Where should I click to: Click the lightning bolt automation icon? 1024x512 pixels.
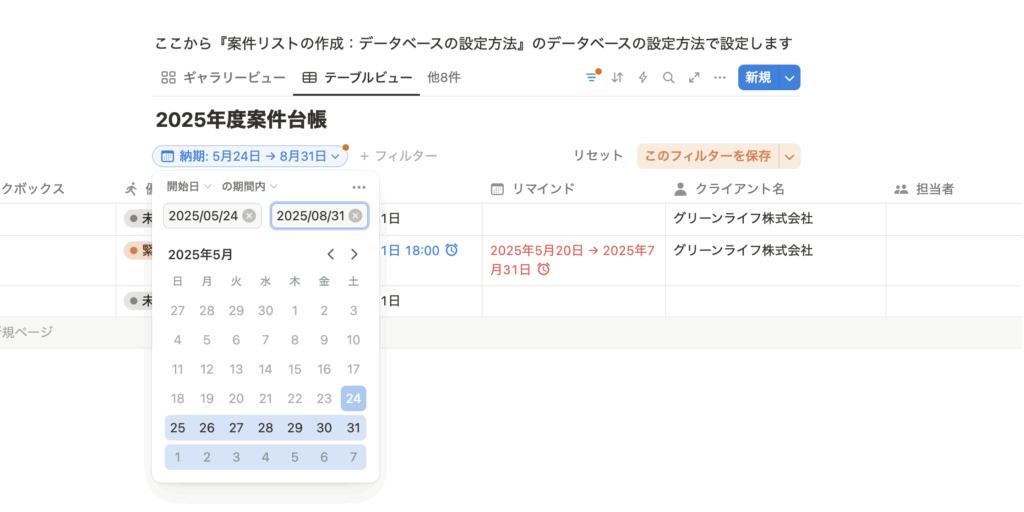pyautogui.click(x=643, y=77)
